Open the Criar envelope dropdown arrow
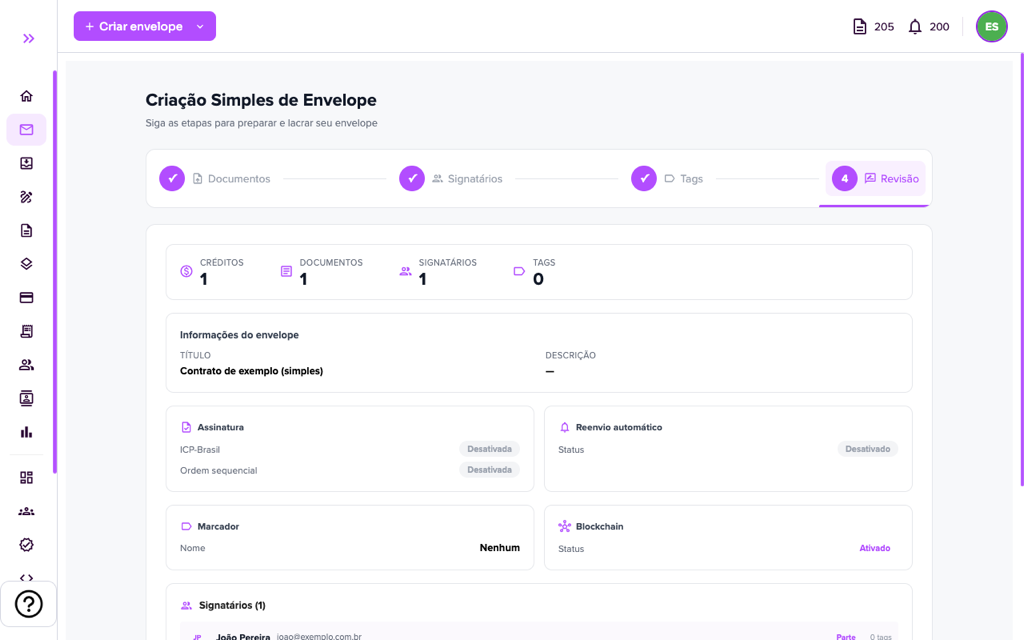This screenshot has height=640, width=1024. (x=200, y=27)
